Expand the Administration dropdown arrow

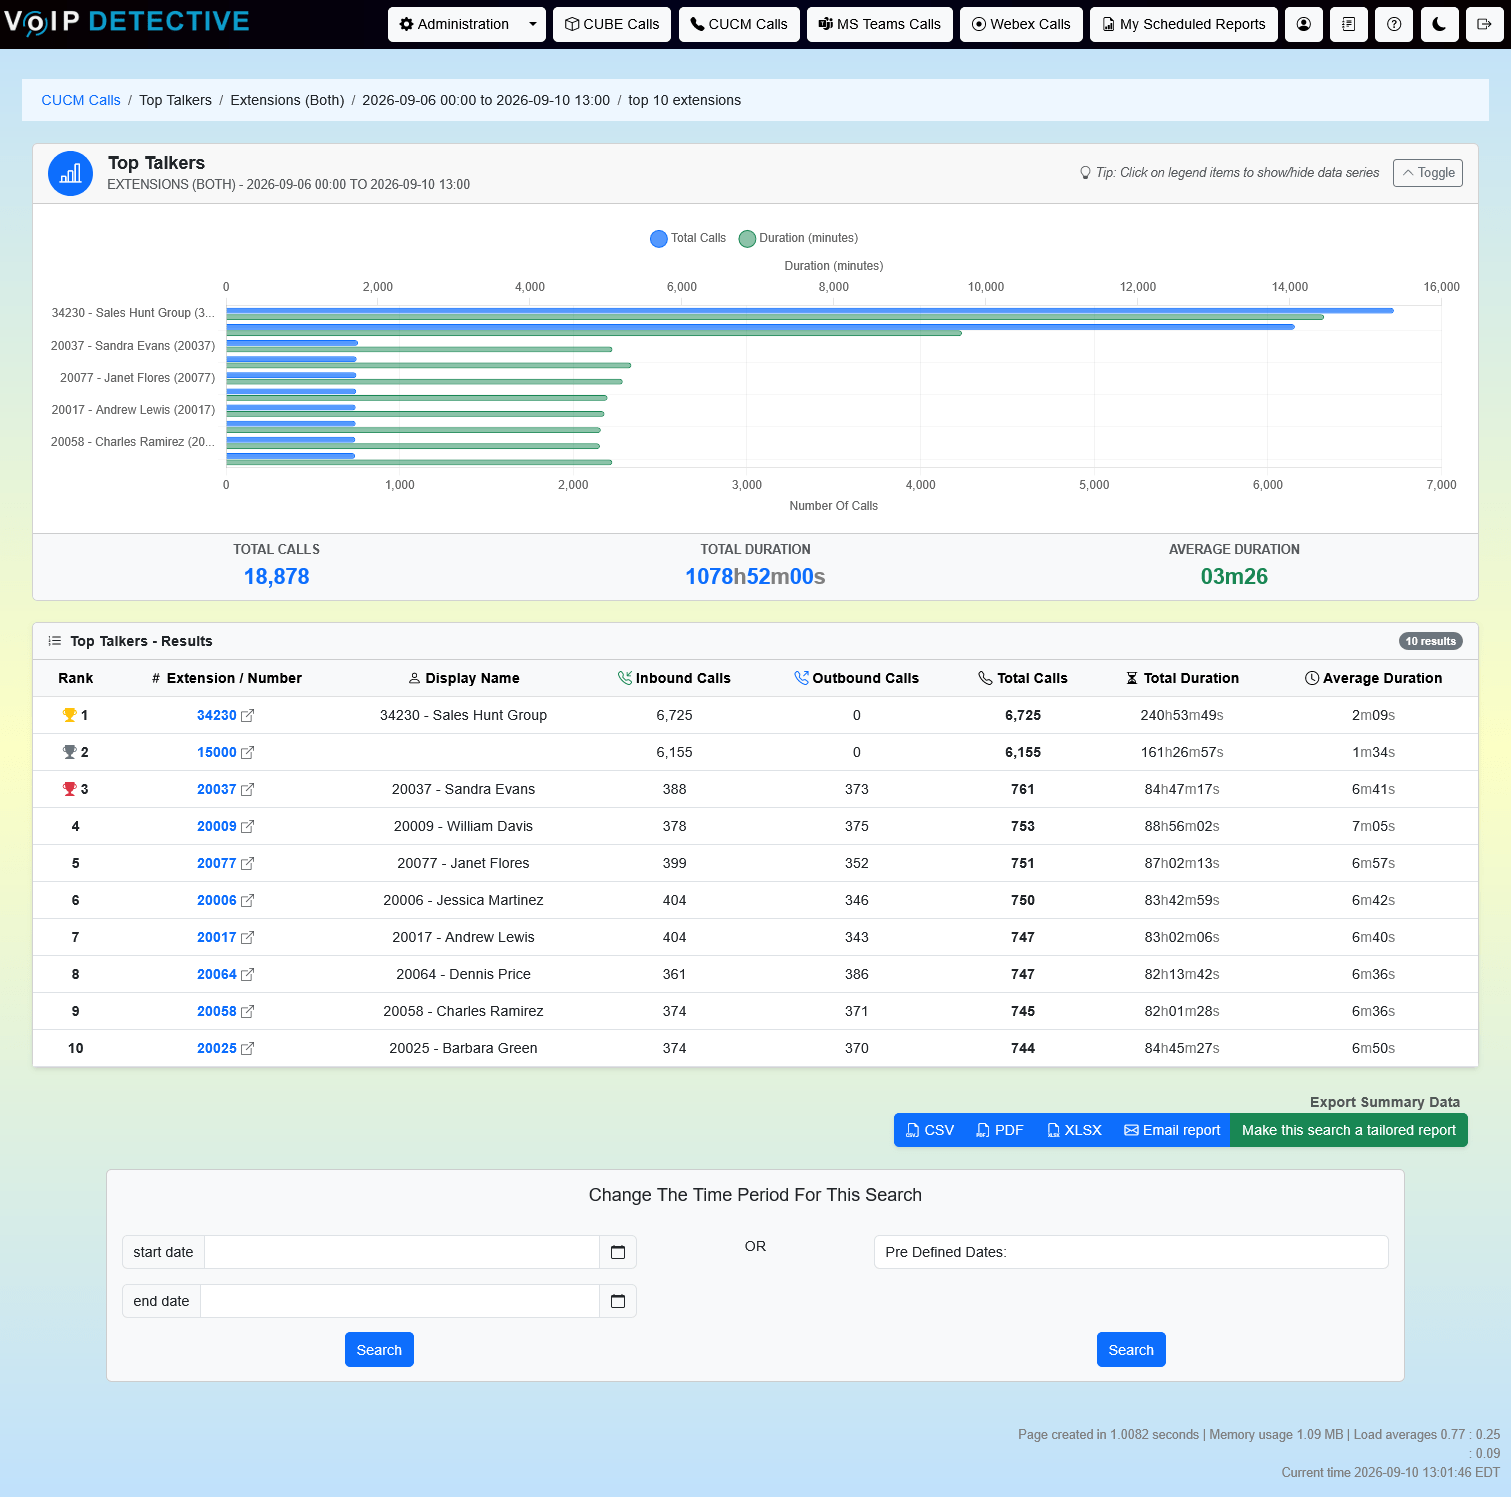point(533,24)
